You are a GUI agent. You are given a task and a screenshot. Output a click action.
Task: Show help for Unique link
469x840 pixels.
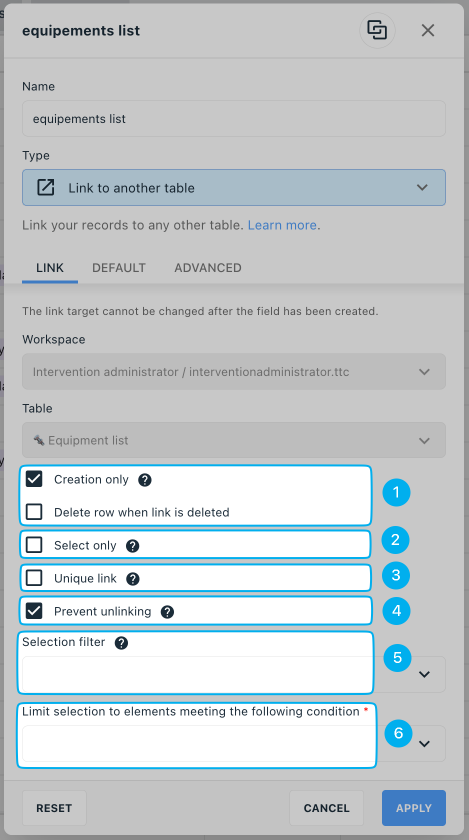coord(133,579)
